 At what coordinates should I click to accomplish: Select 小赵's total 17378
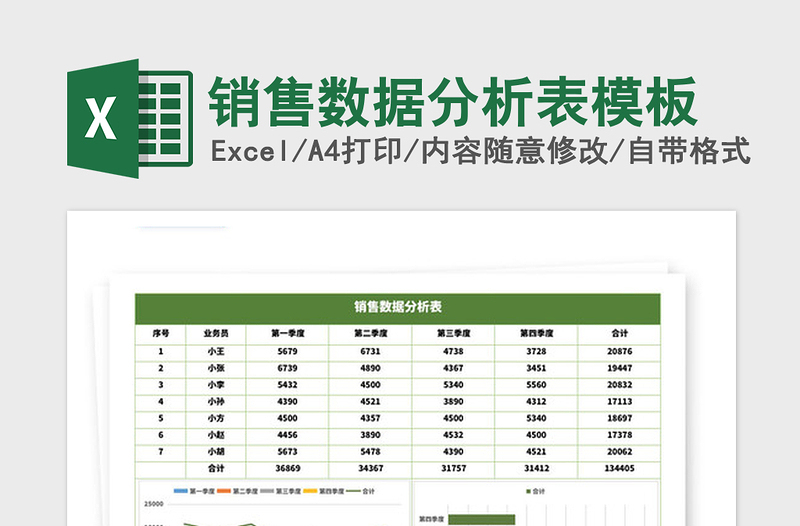[620, 435]
